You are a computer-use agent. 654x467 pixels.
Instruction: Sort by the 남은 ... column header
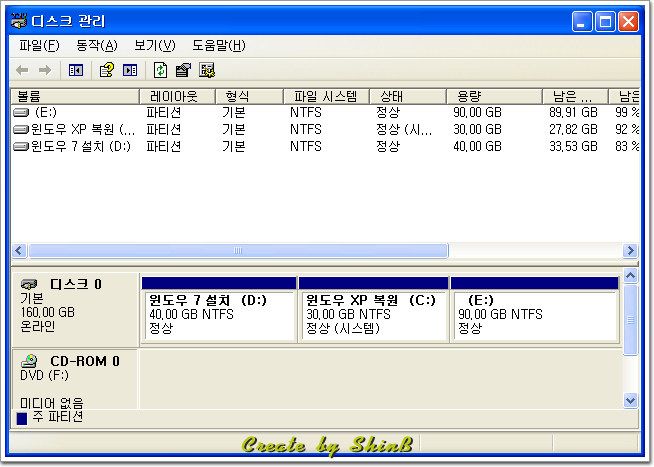[575, 96]
